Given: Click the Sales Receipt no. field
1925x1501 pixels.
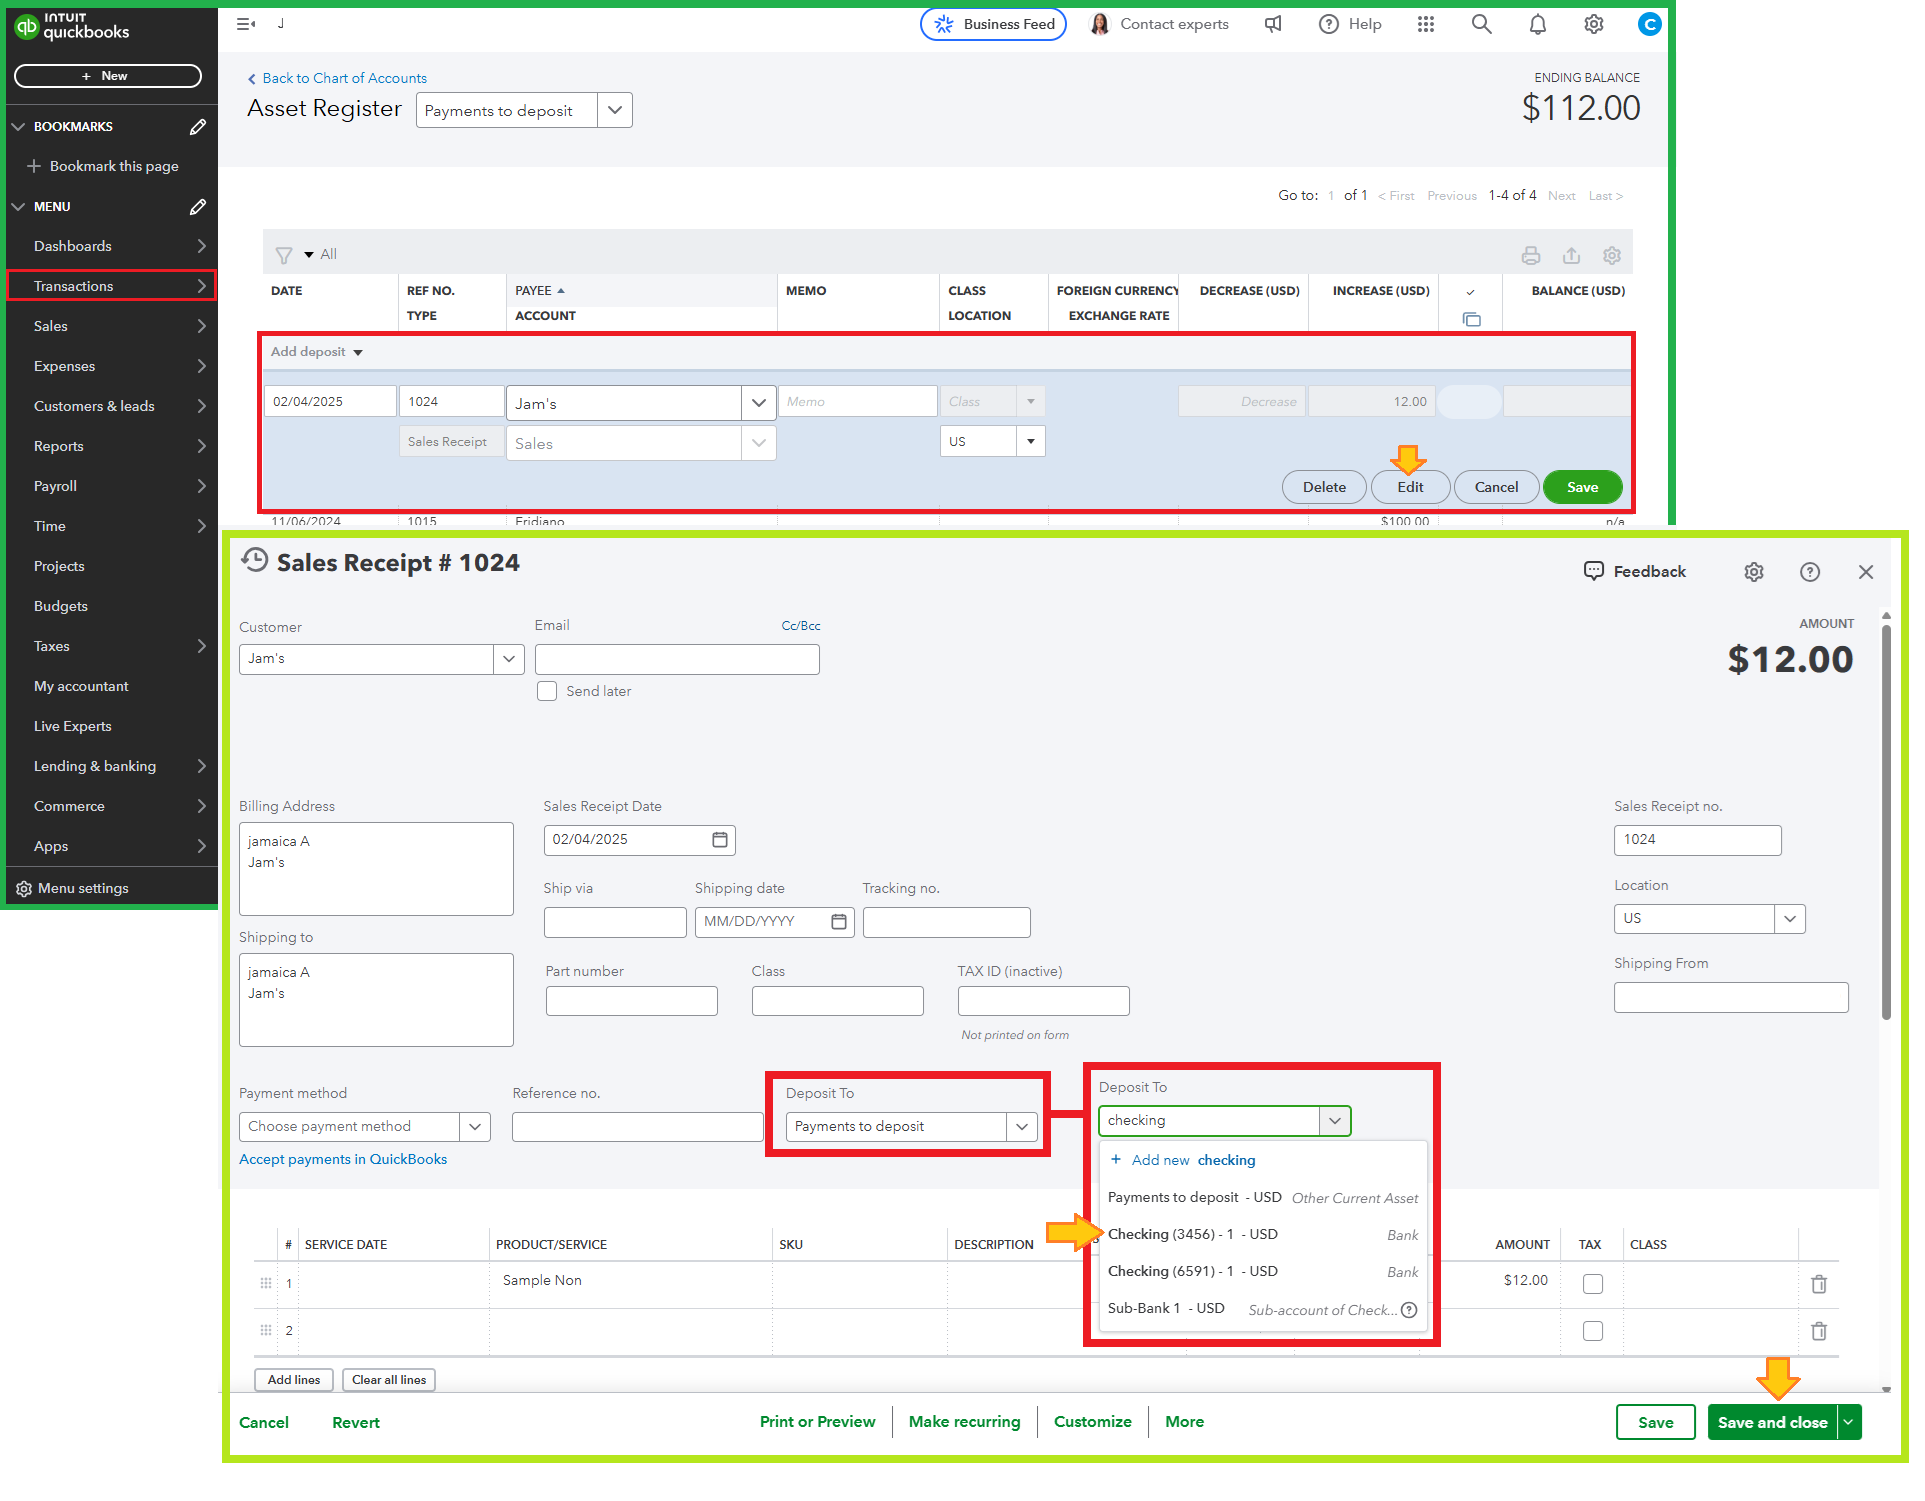Looking at the screenshot, I should (x=1697, y=840).
